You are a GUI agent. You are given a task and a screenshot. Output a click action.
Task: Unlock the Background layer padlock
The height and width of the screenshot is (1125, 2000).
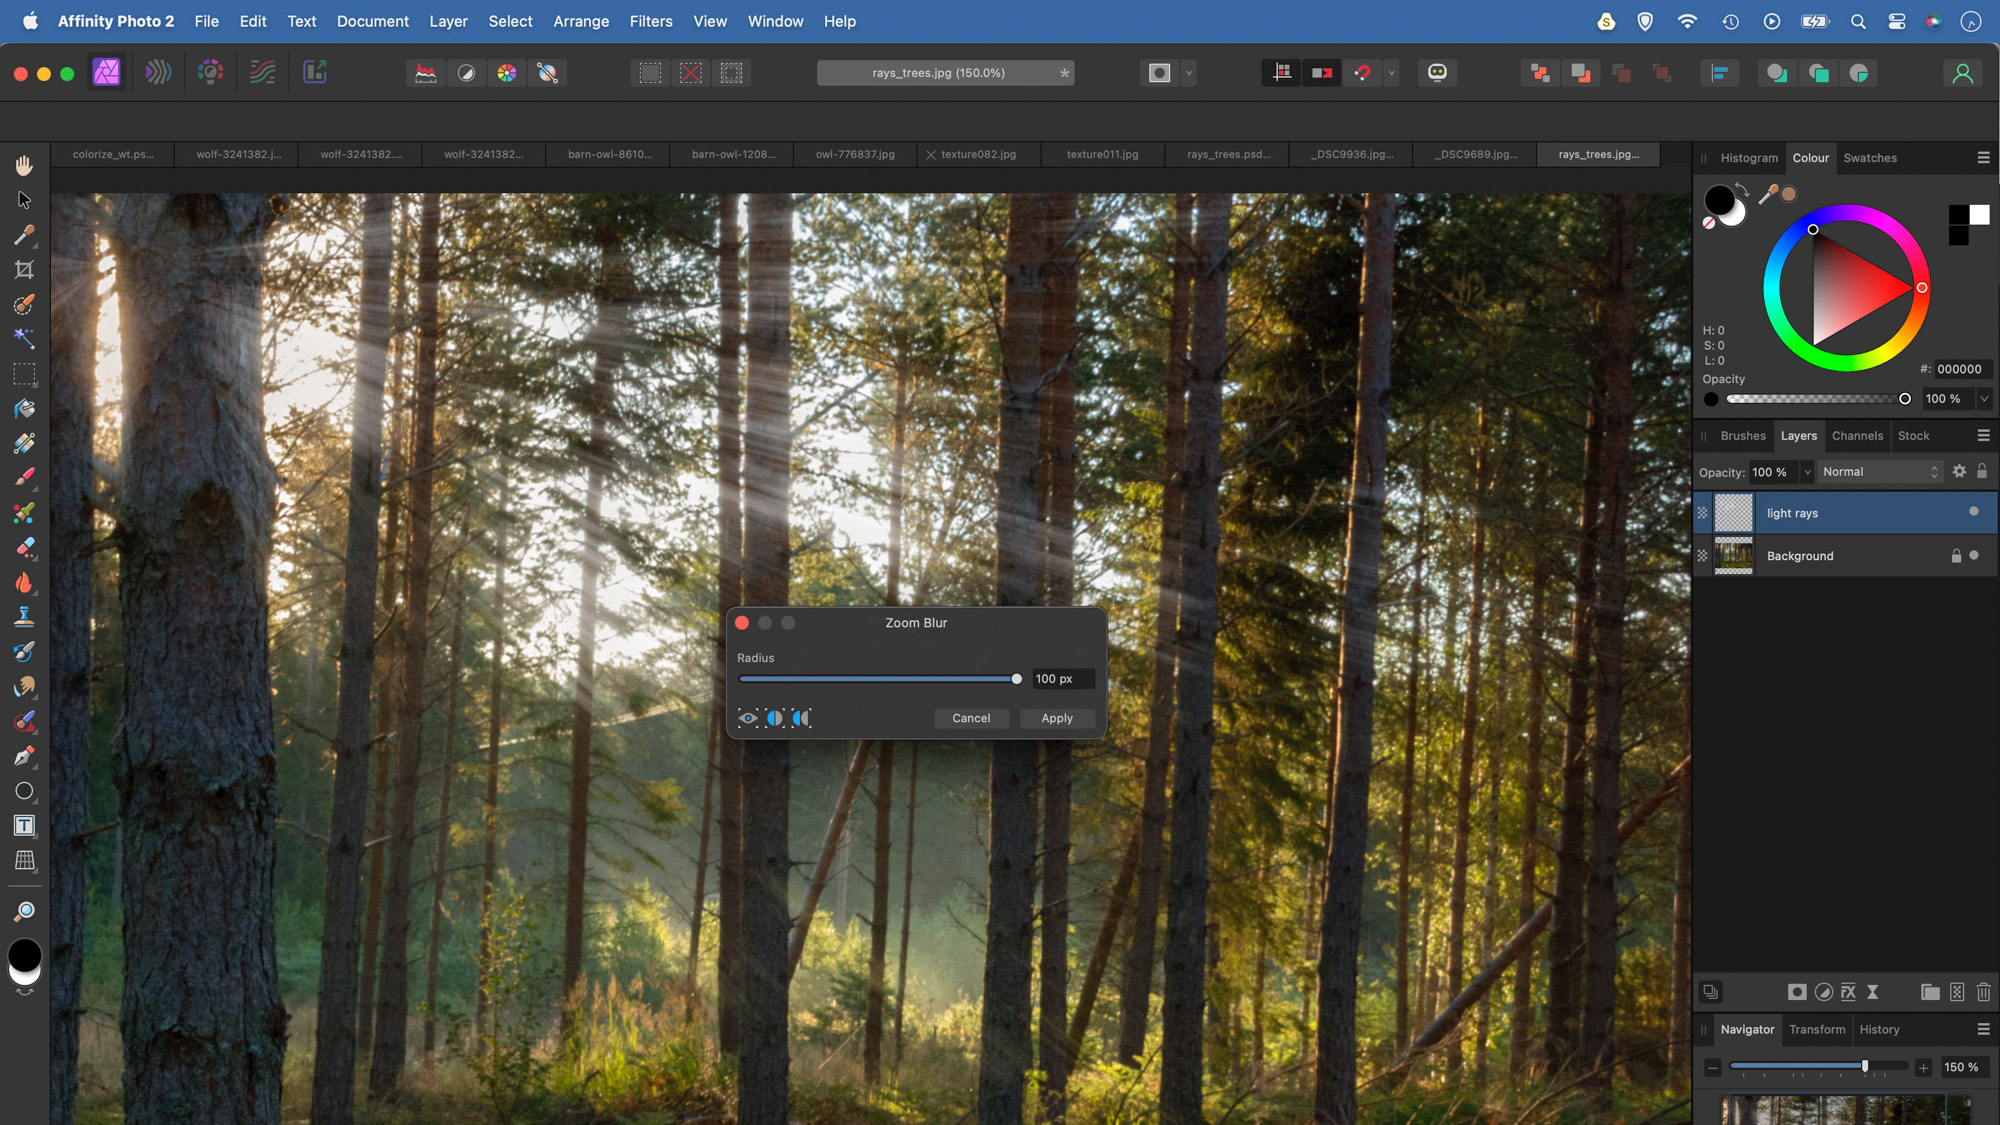[x=1956, y=556]
